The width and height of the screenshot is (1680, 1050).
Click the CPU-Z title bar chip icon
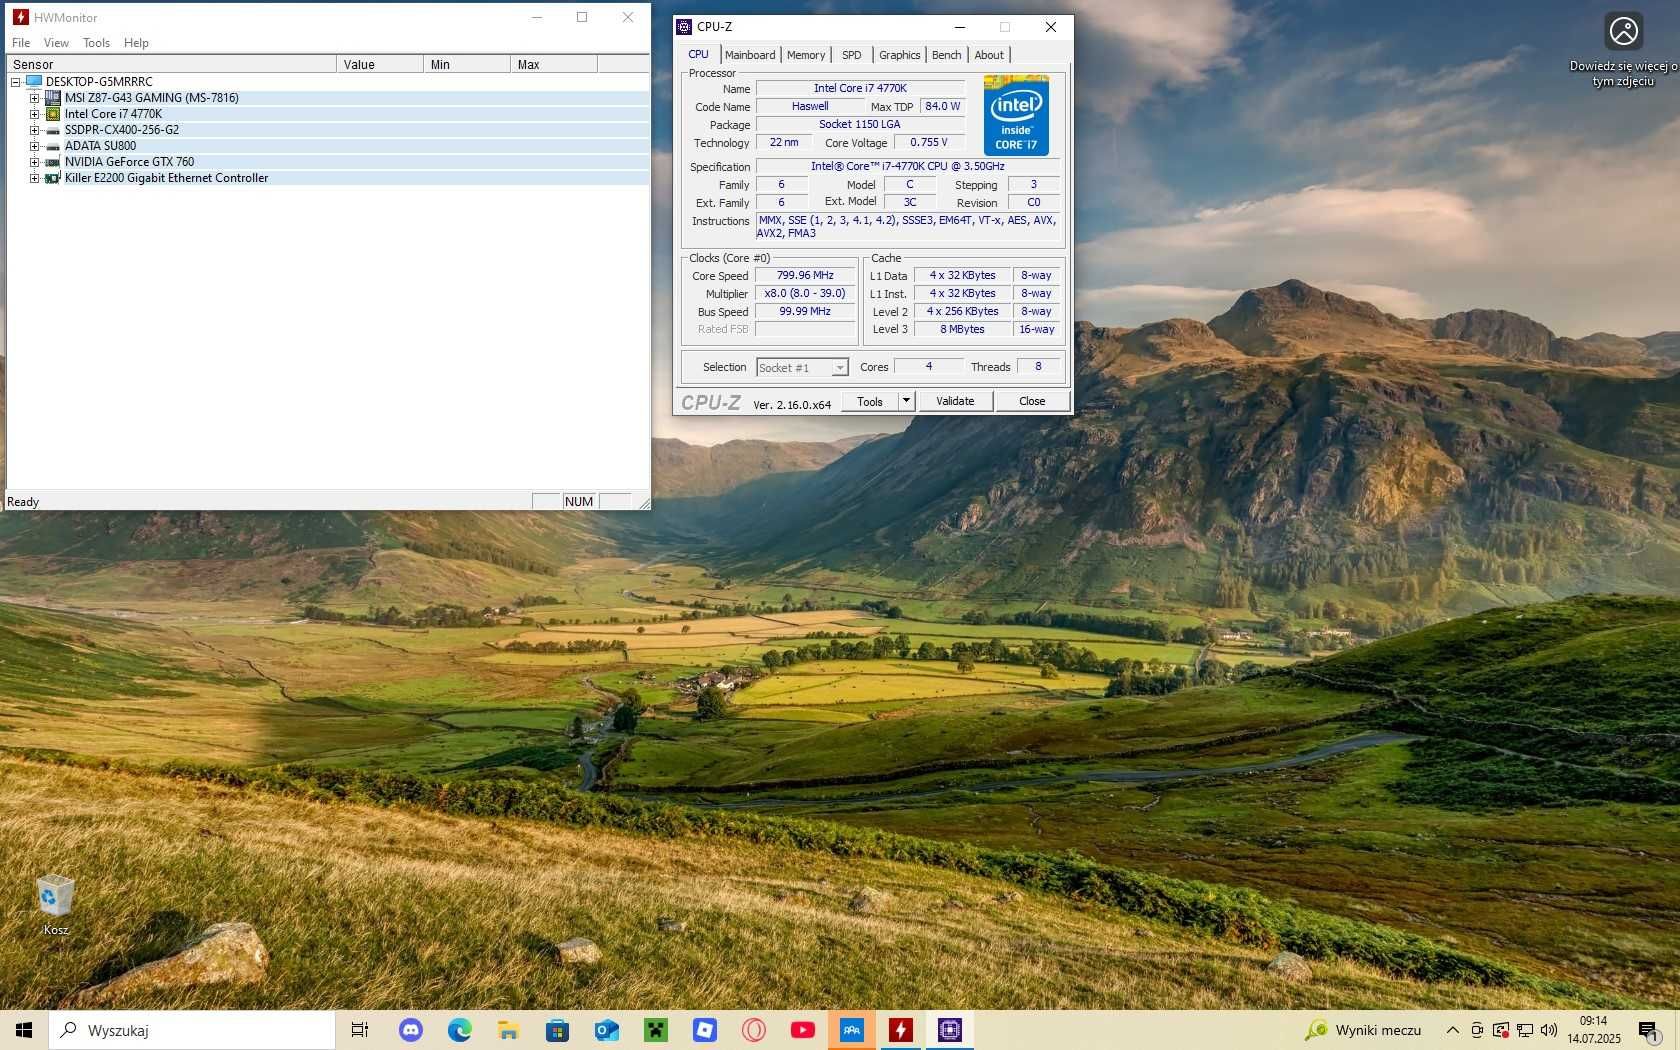coord(684,27)
